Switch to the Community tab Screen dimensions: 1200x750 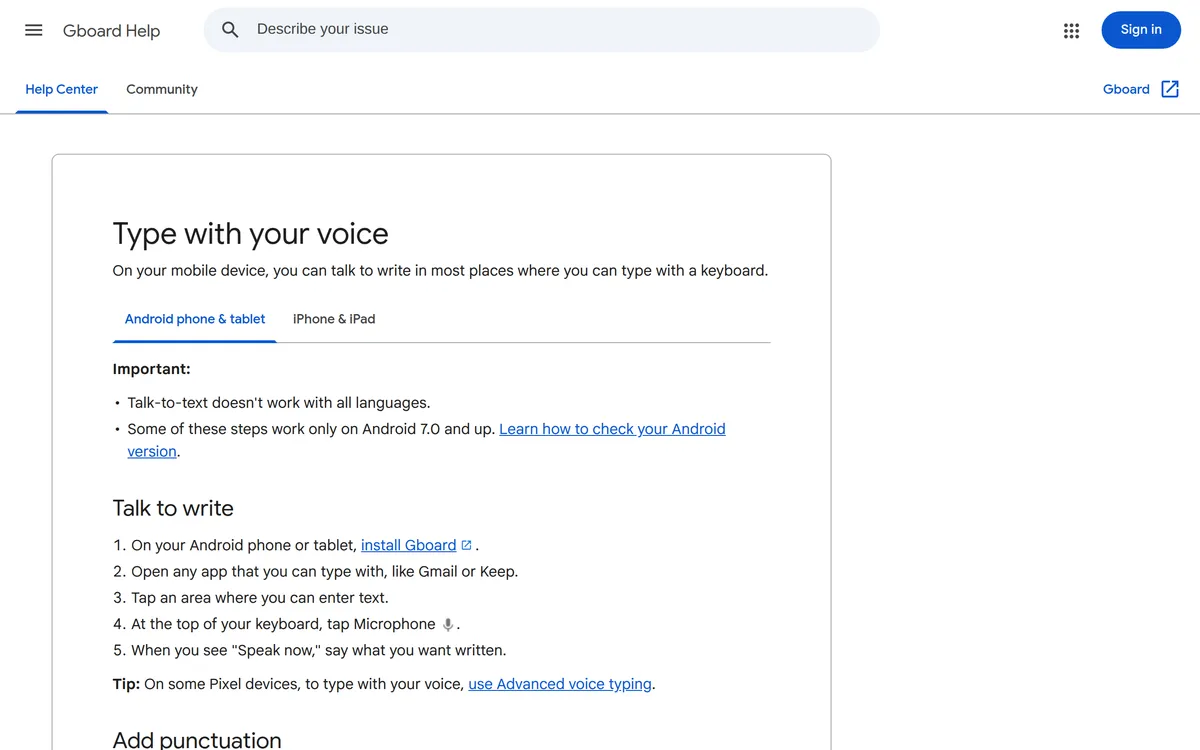(x=162, y=89)
